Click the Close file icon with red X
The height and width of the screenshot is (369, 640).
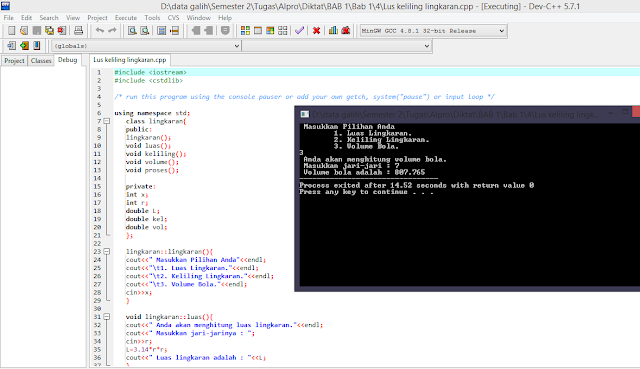(x=62, y=31)
